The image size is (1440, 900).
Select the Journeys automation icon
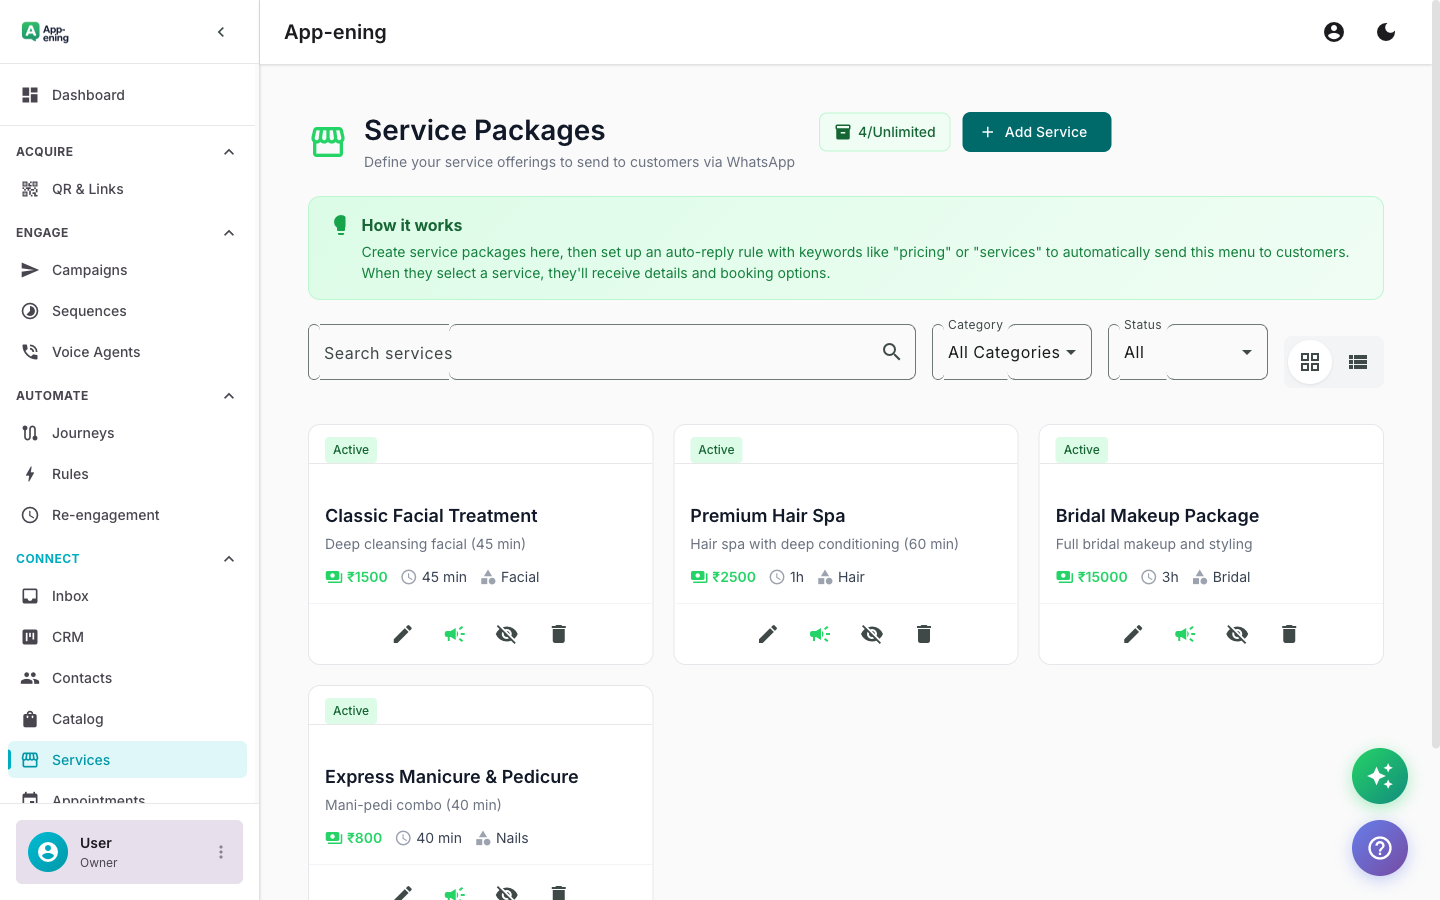click(28, 433)
